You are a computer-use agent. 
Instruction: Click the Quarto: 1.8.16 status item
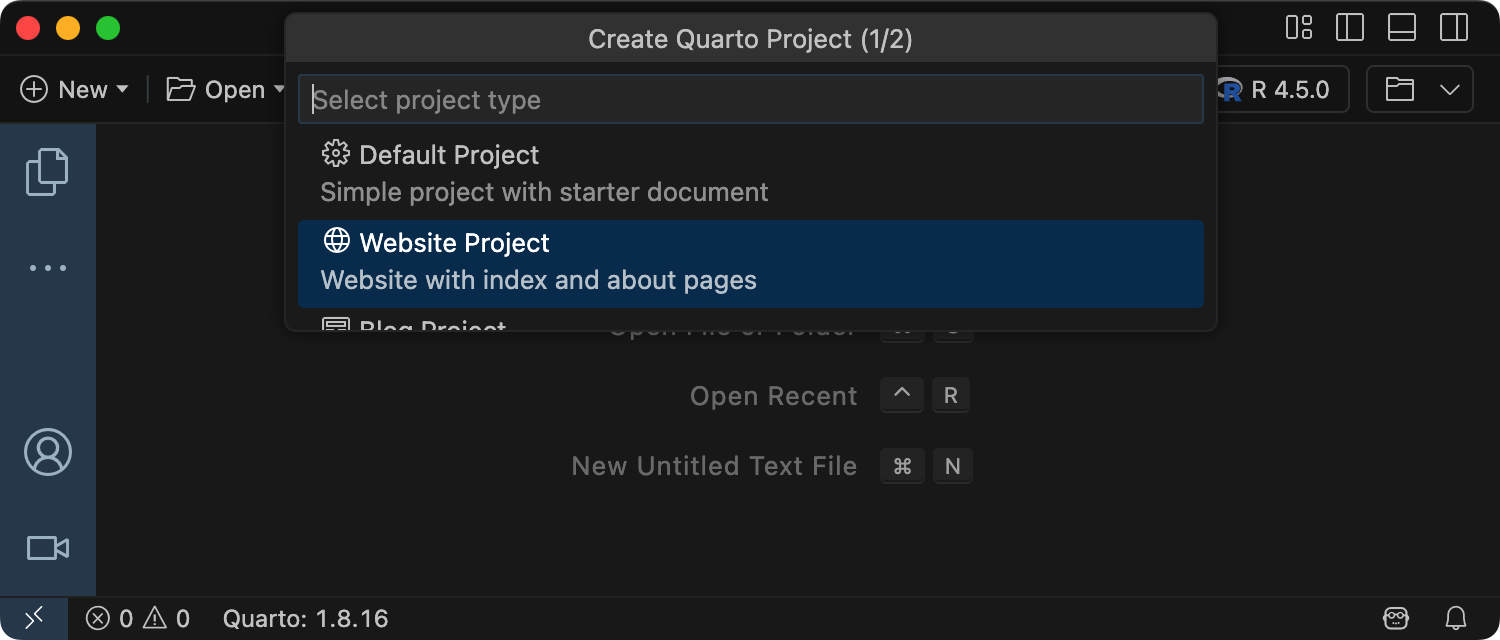305,618
